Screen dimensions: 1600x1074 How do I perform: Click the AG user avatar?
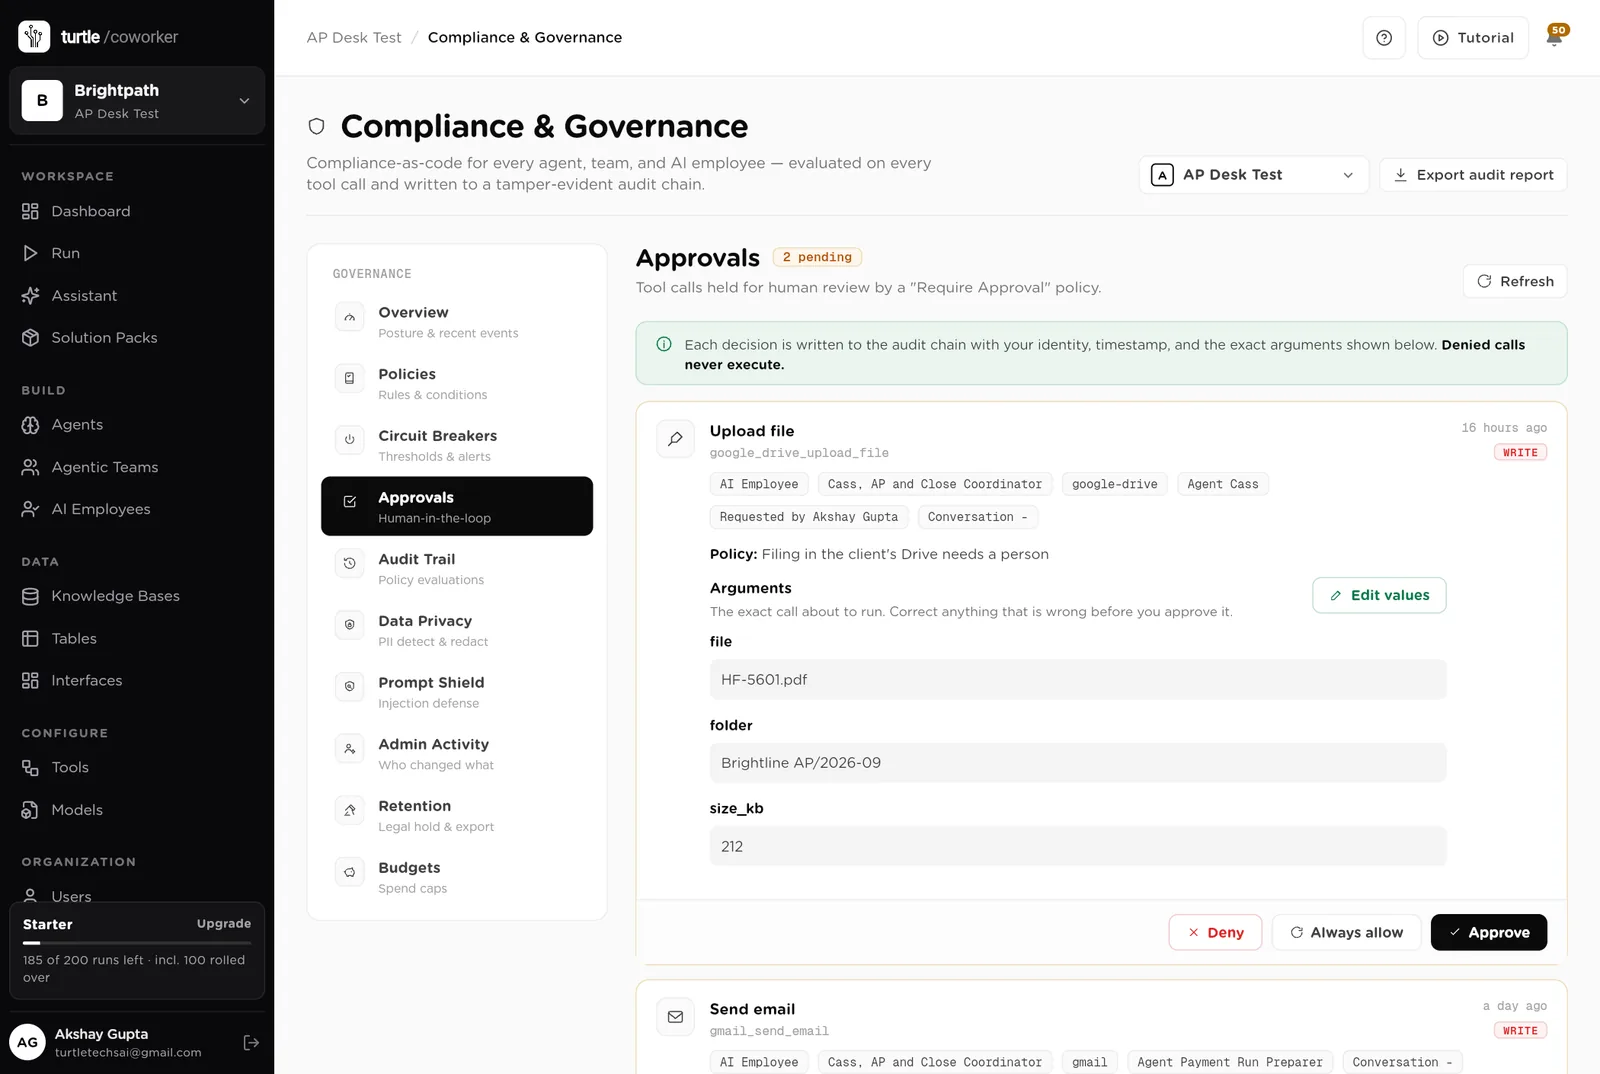tap(28, 1042)
